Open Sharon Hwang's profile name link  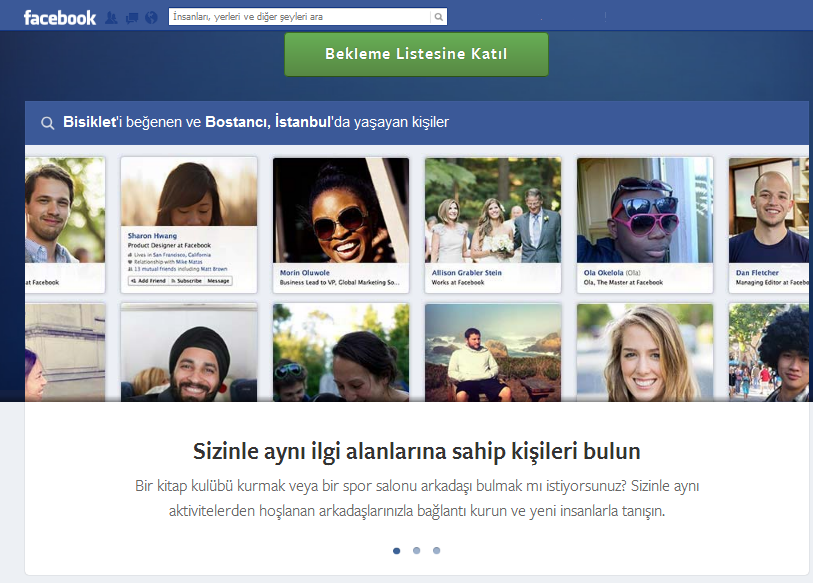pos(152,235)
